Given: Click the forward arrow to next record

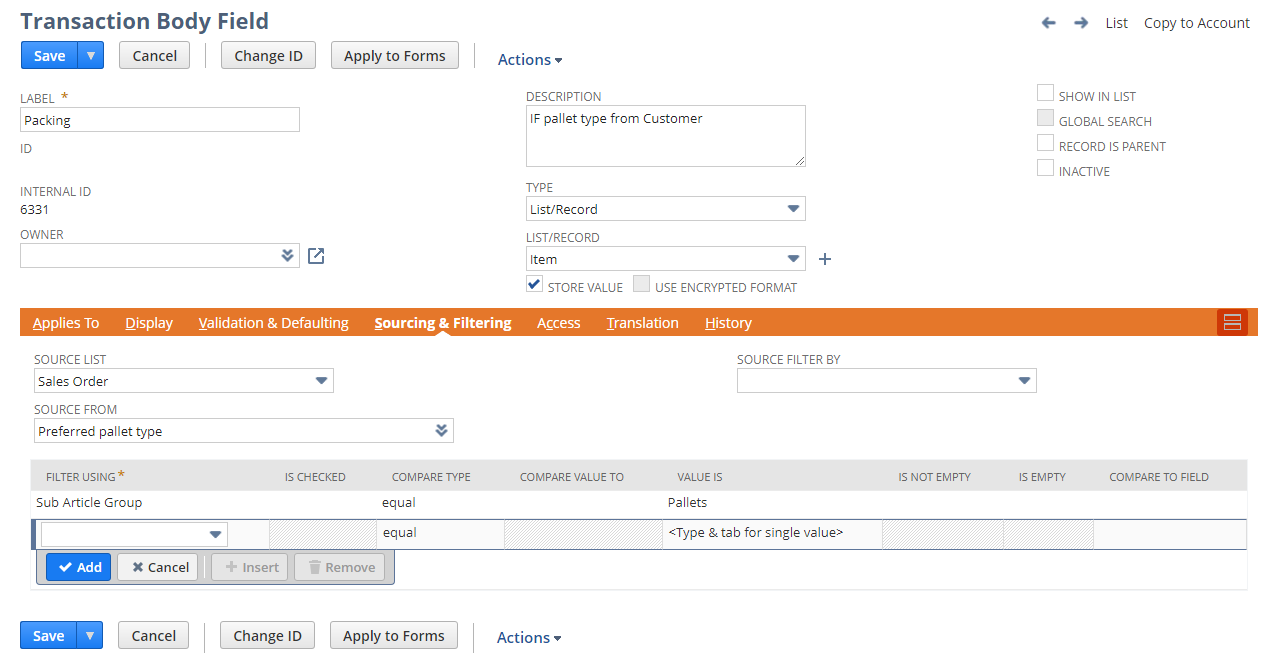Looking at the screenshot, I should click(x=1080, y=22).
